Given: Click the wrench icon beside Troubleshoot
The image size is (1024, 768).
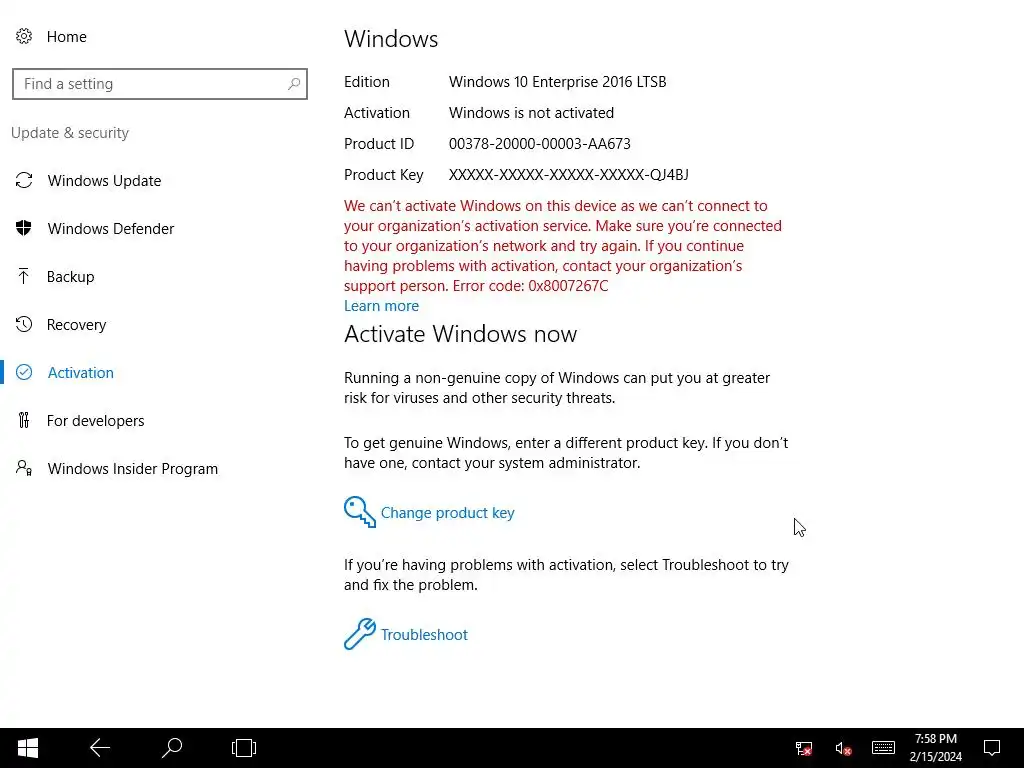Looking at the screenshot, I should pyautogui.click(x=360, y=634).
